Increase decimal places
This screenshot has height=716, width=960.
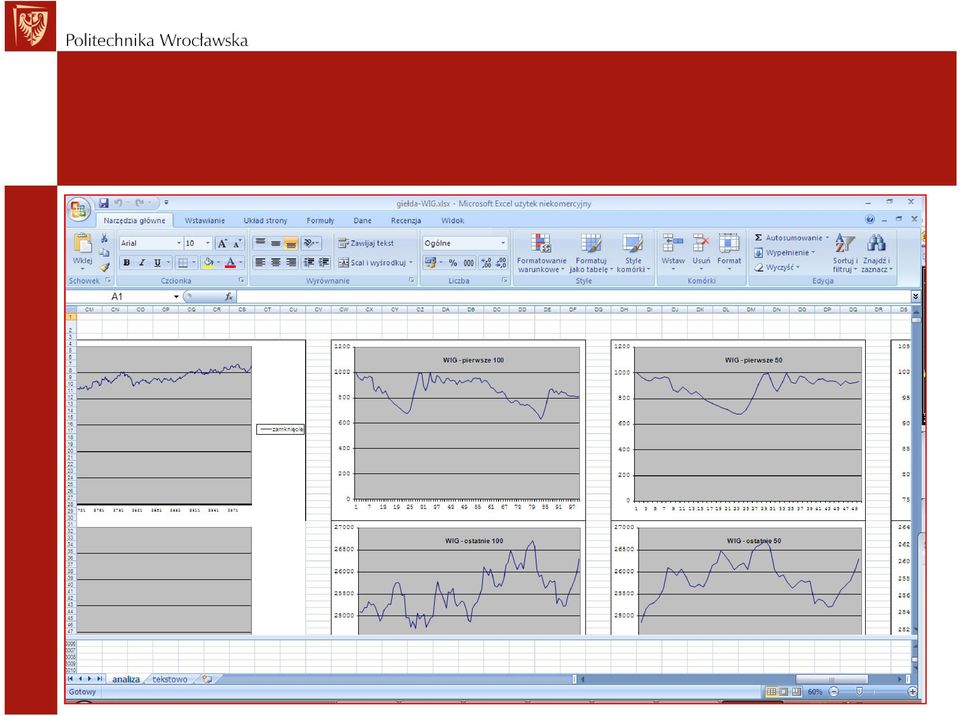tap(486, 263)
